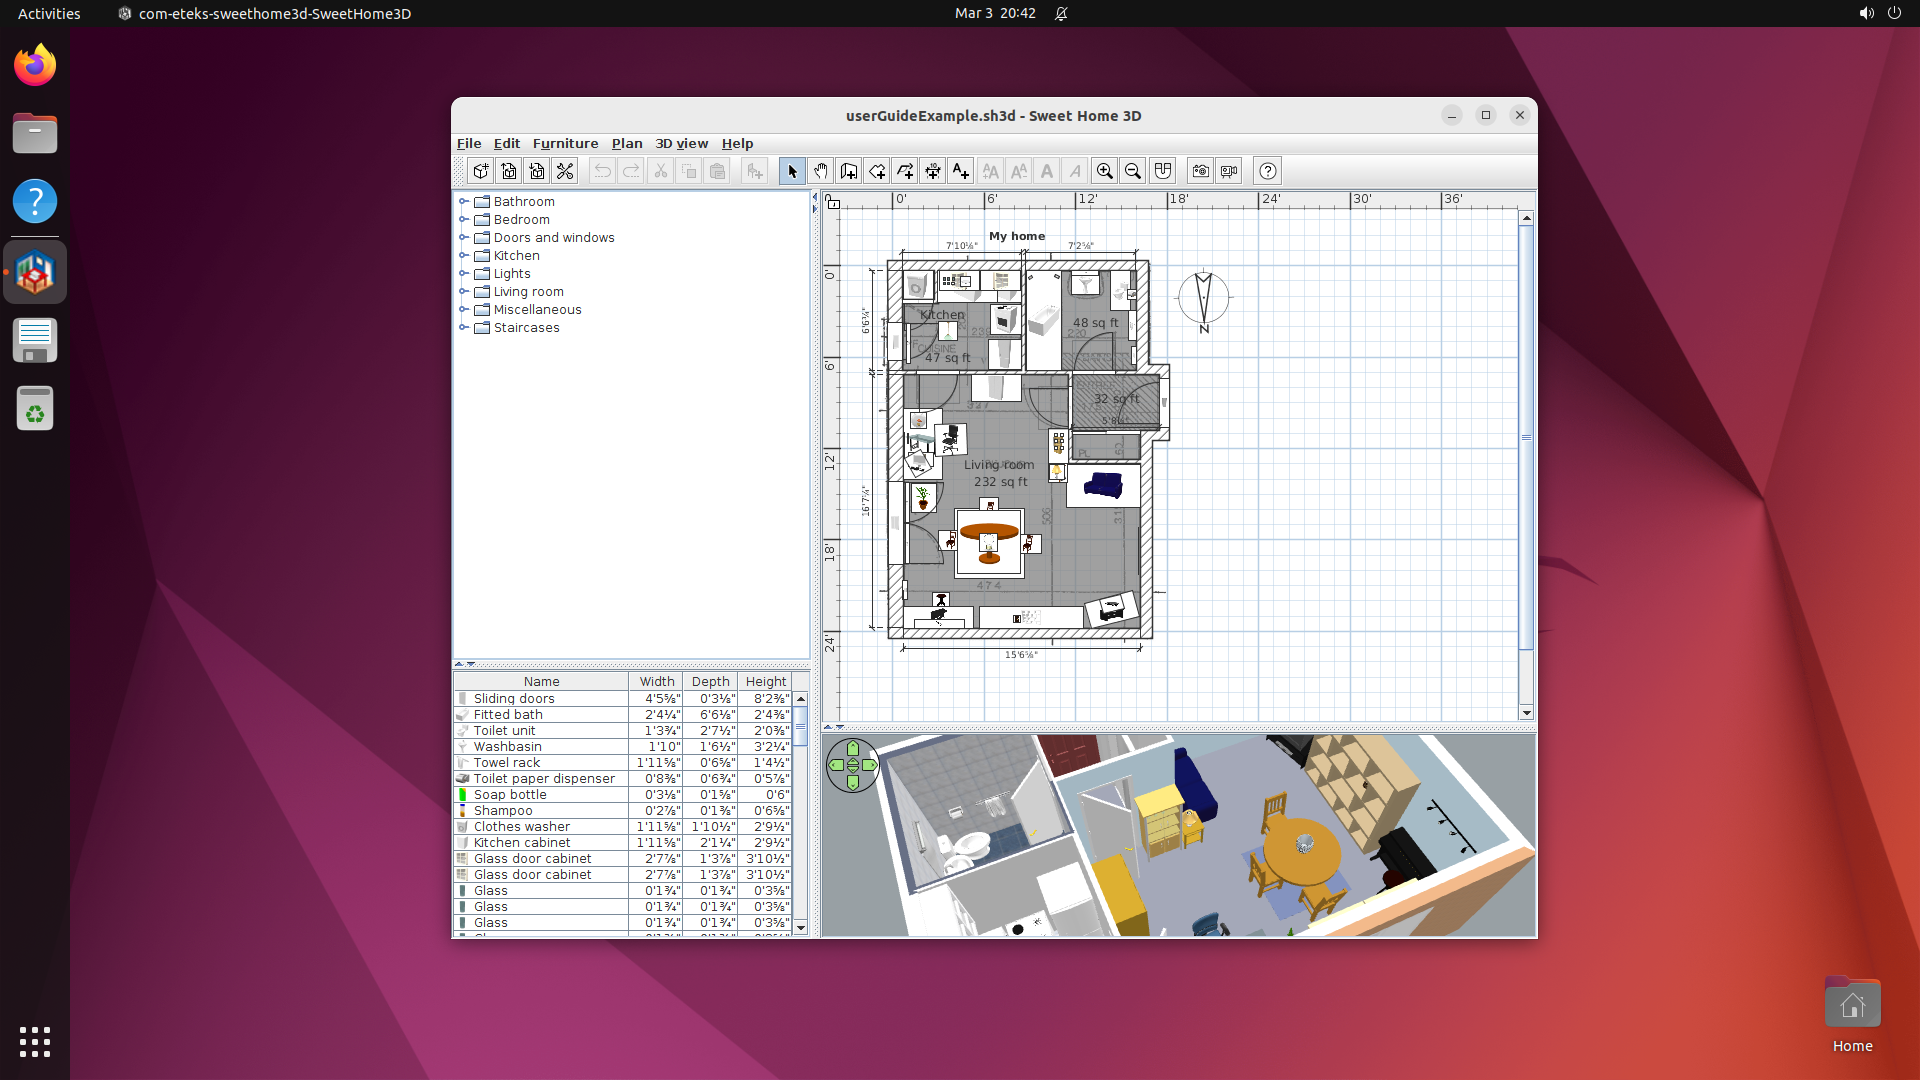Open Firefox from the dock
Viewport: 1920px width, 1080px height.
point(34,64)
